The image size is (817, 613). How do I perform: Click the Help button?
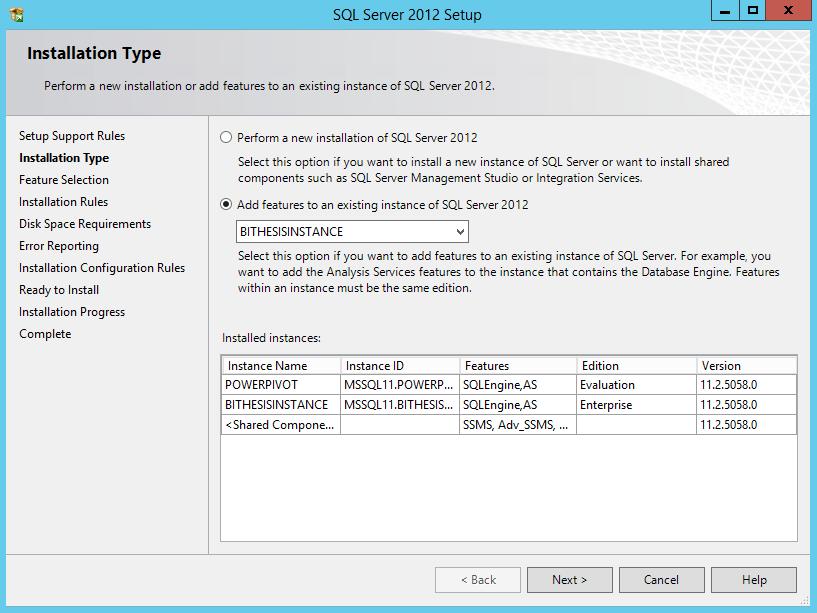coord(754,580)
